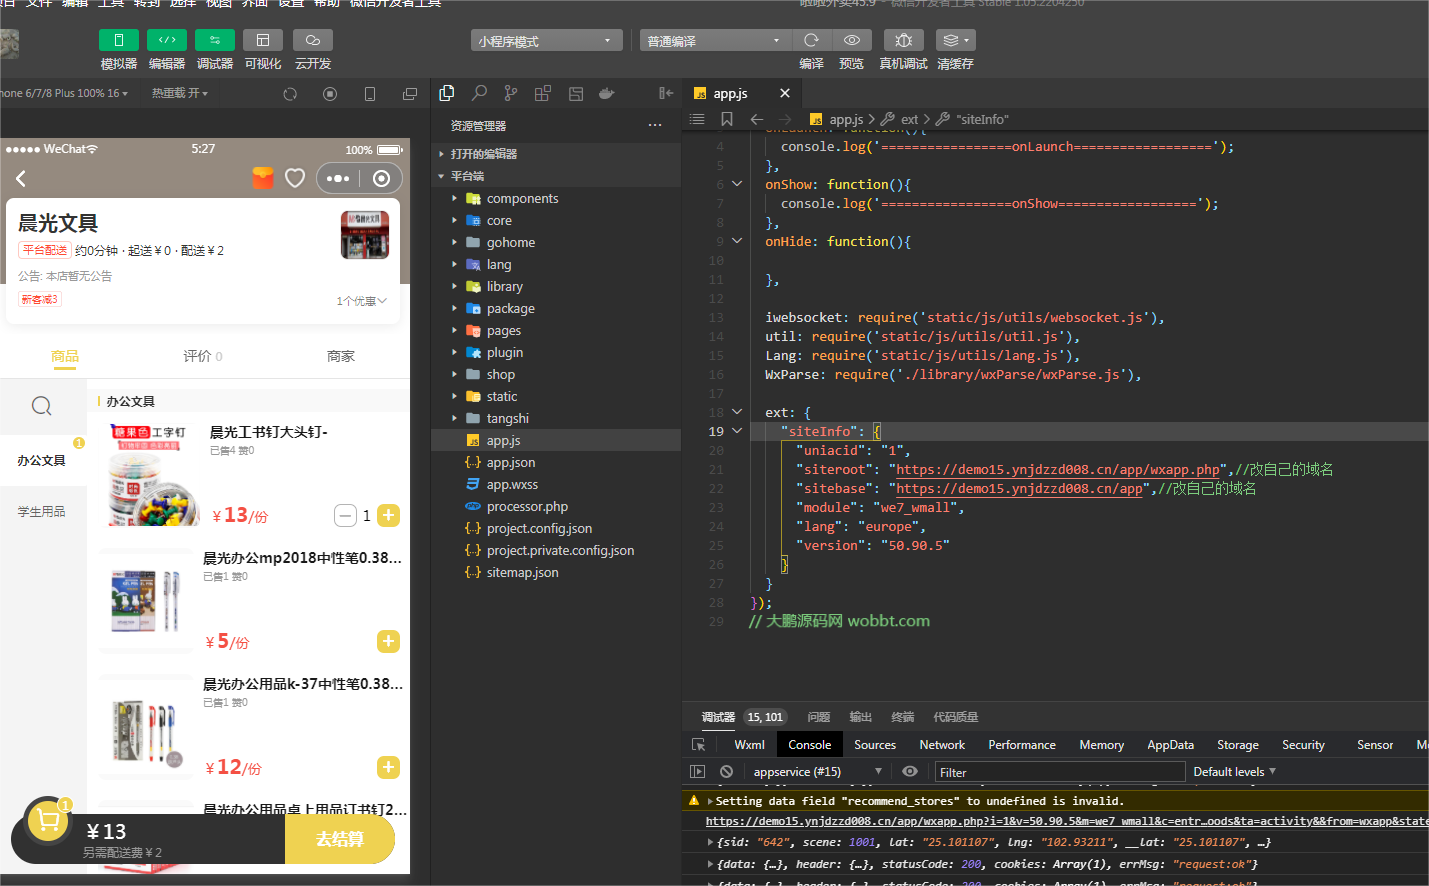Click the simulator (模拟器) toolbar icon
1429x886 pixels.
coord(118,40)
